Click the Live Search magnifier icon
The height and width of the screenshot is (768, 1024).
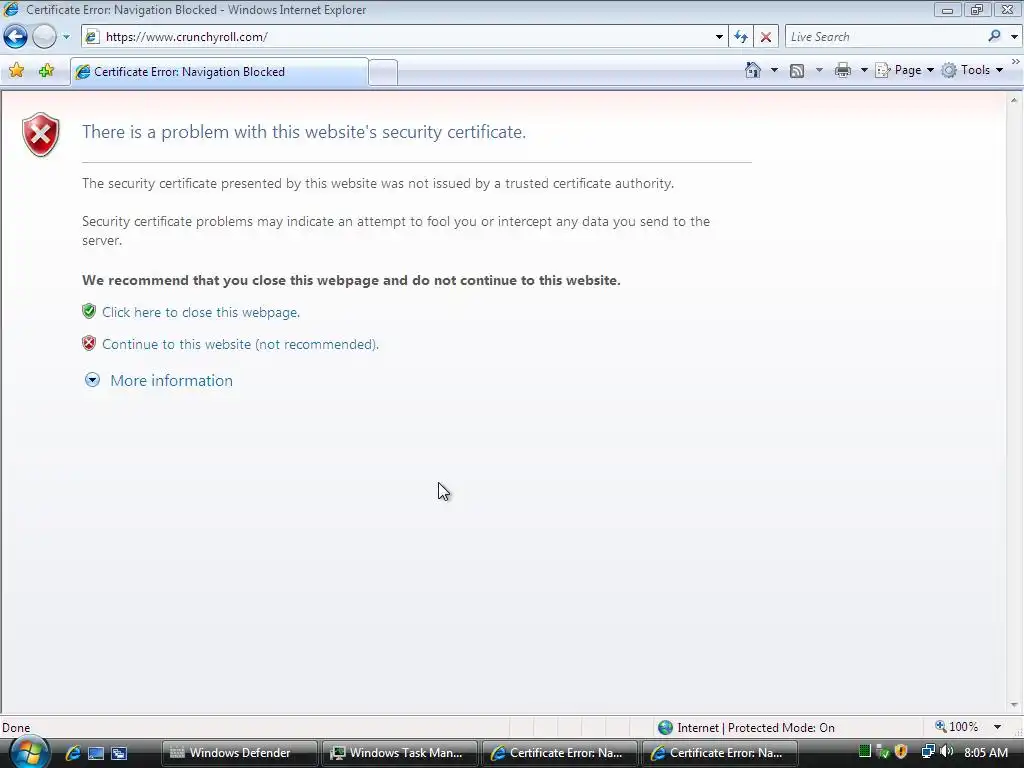coord(995,36)
